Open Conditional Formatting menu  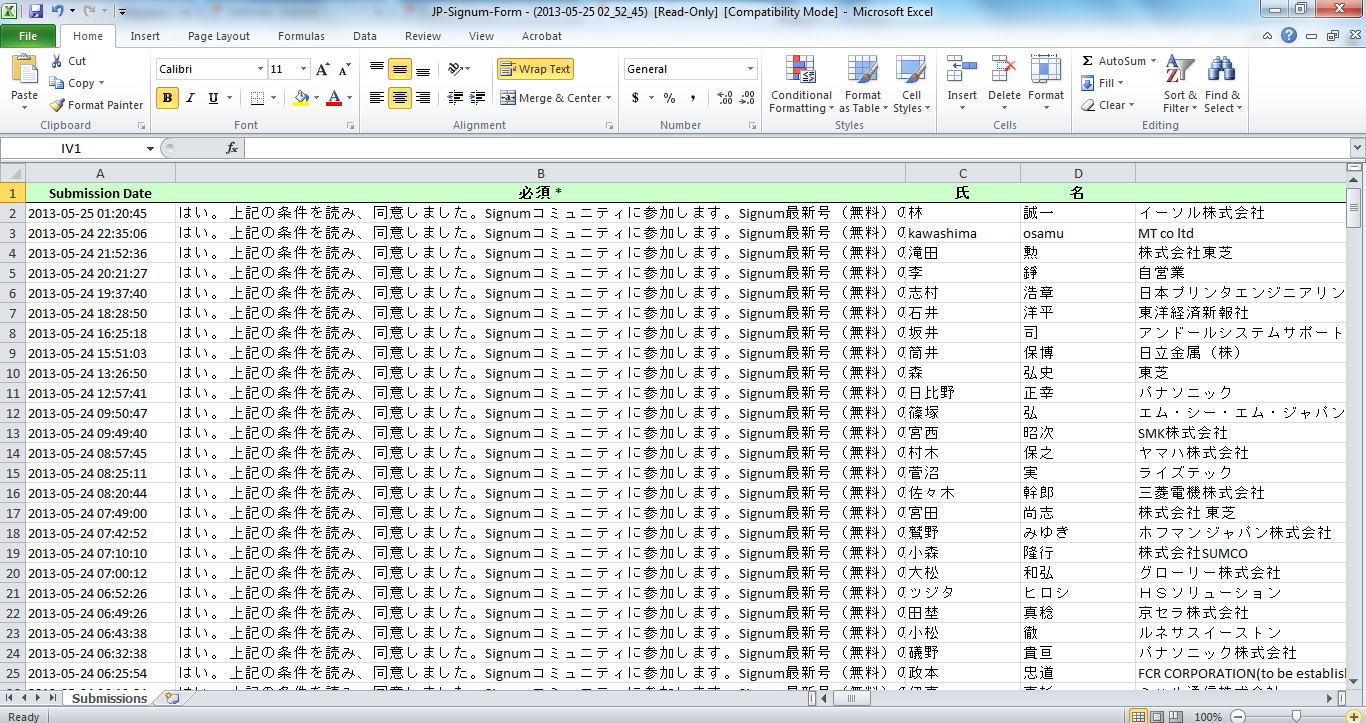[801, 85]
